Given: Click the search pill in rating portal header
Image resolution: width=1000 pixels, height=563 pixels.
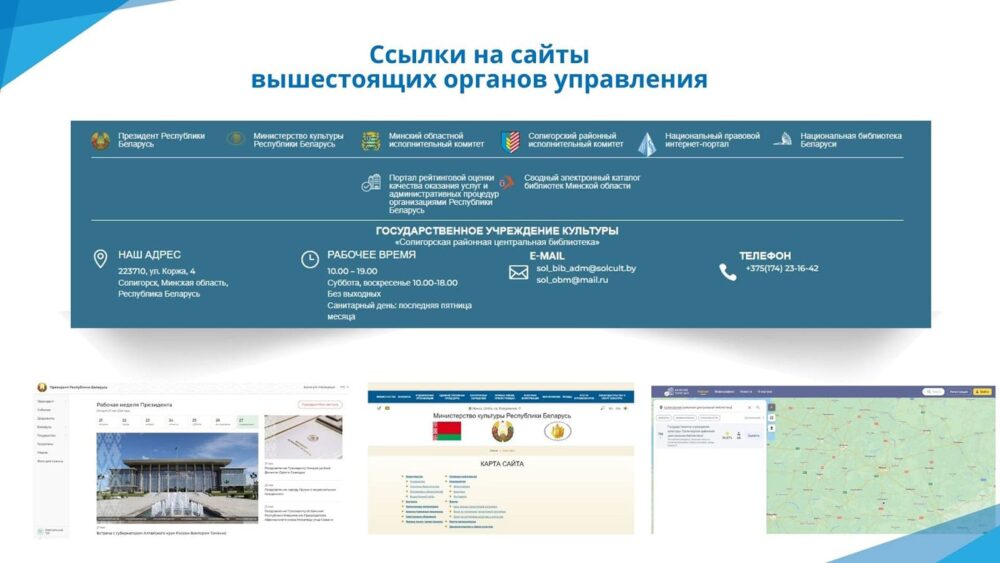Looking at the screenshot, I should pyautogui.click(x=933, y=391).
